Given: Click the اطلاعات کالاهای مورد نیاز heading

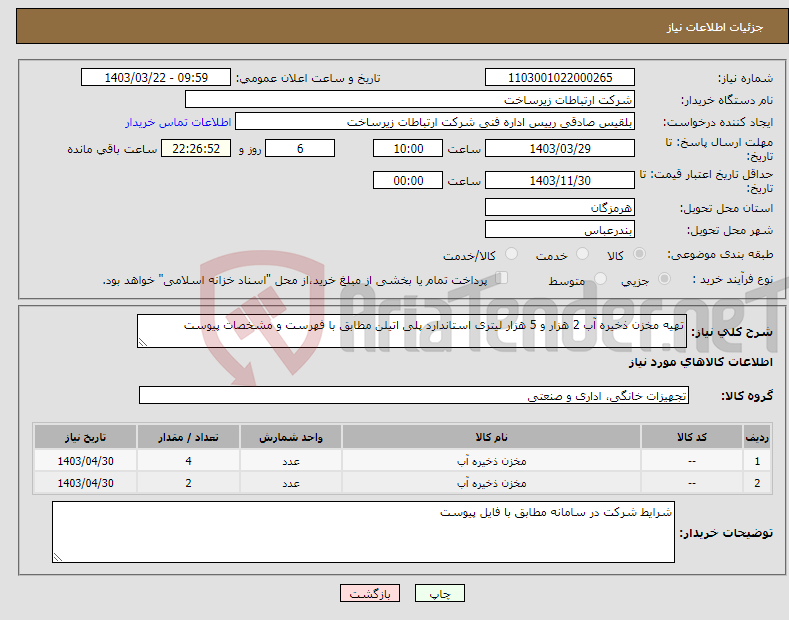Looking at the screenshot, I should (700, 362).
